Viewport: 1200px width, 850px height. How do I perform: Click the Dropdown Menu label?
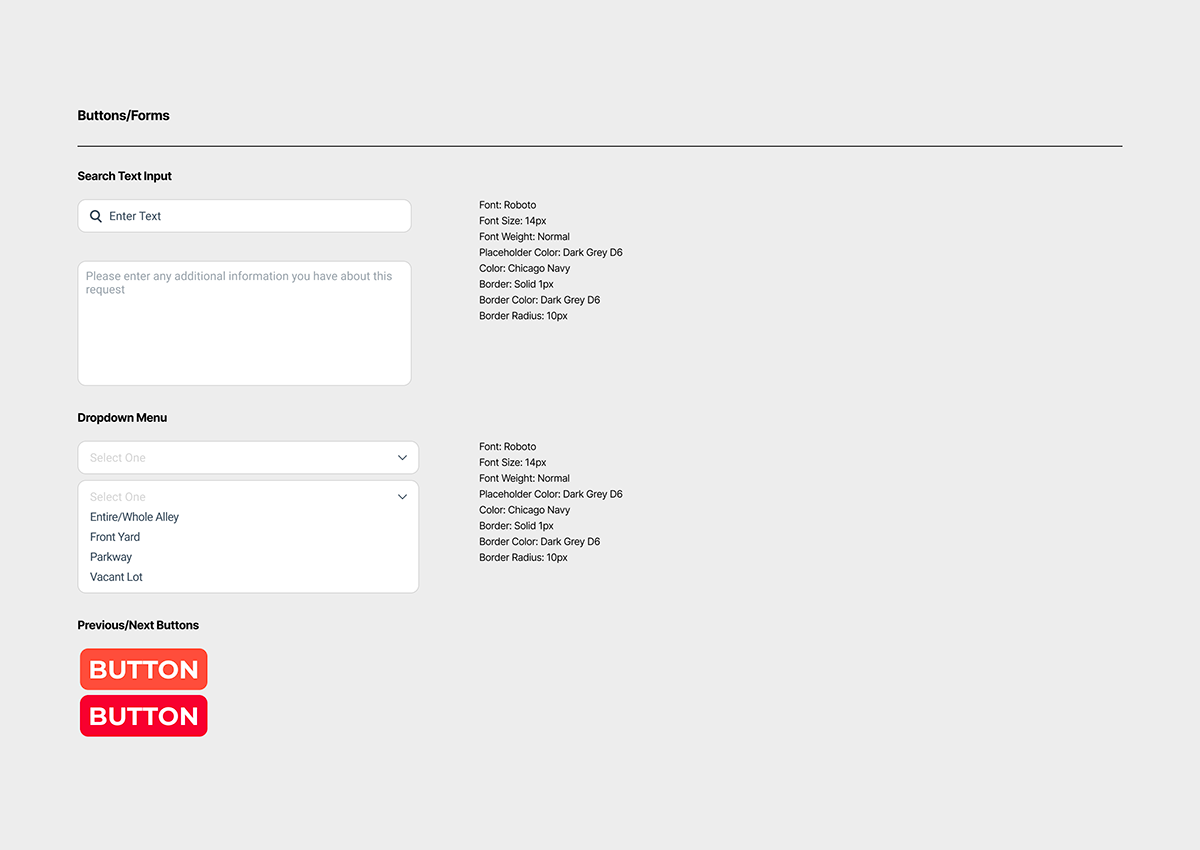(x=122, y=418)
